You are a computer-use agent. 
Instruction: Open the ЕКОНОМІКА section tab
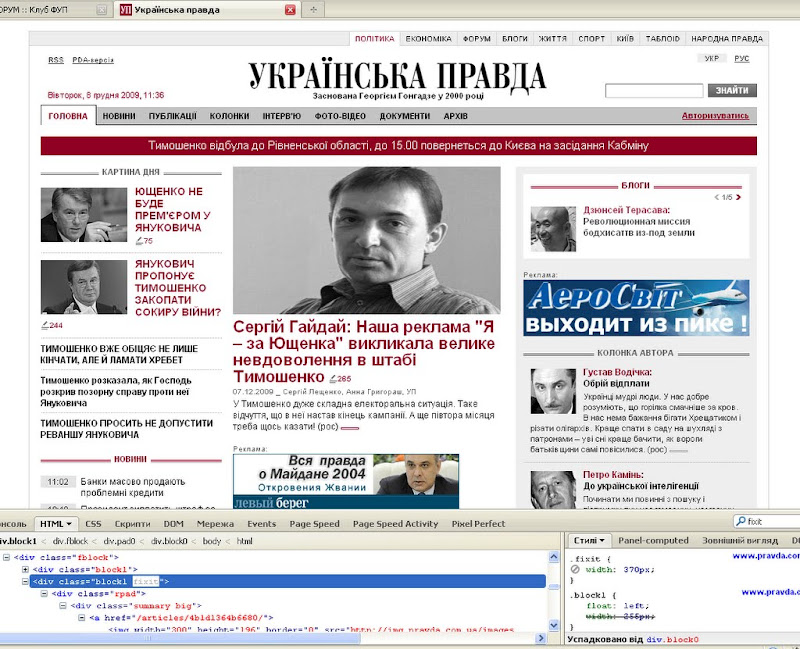430,37
